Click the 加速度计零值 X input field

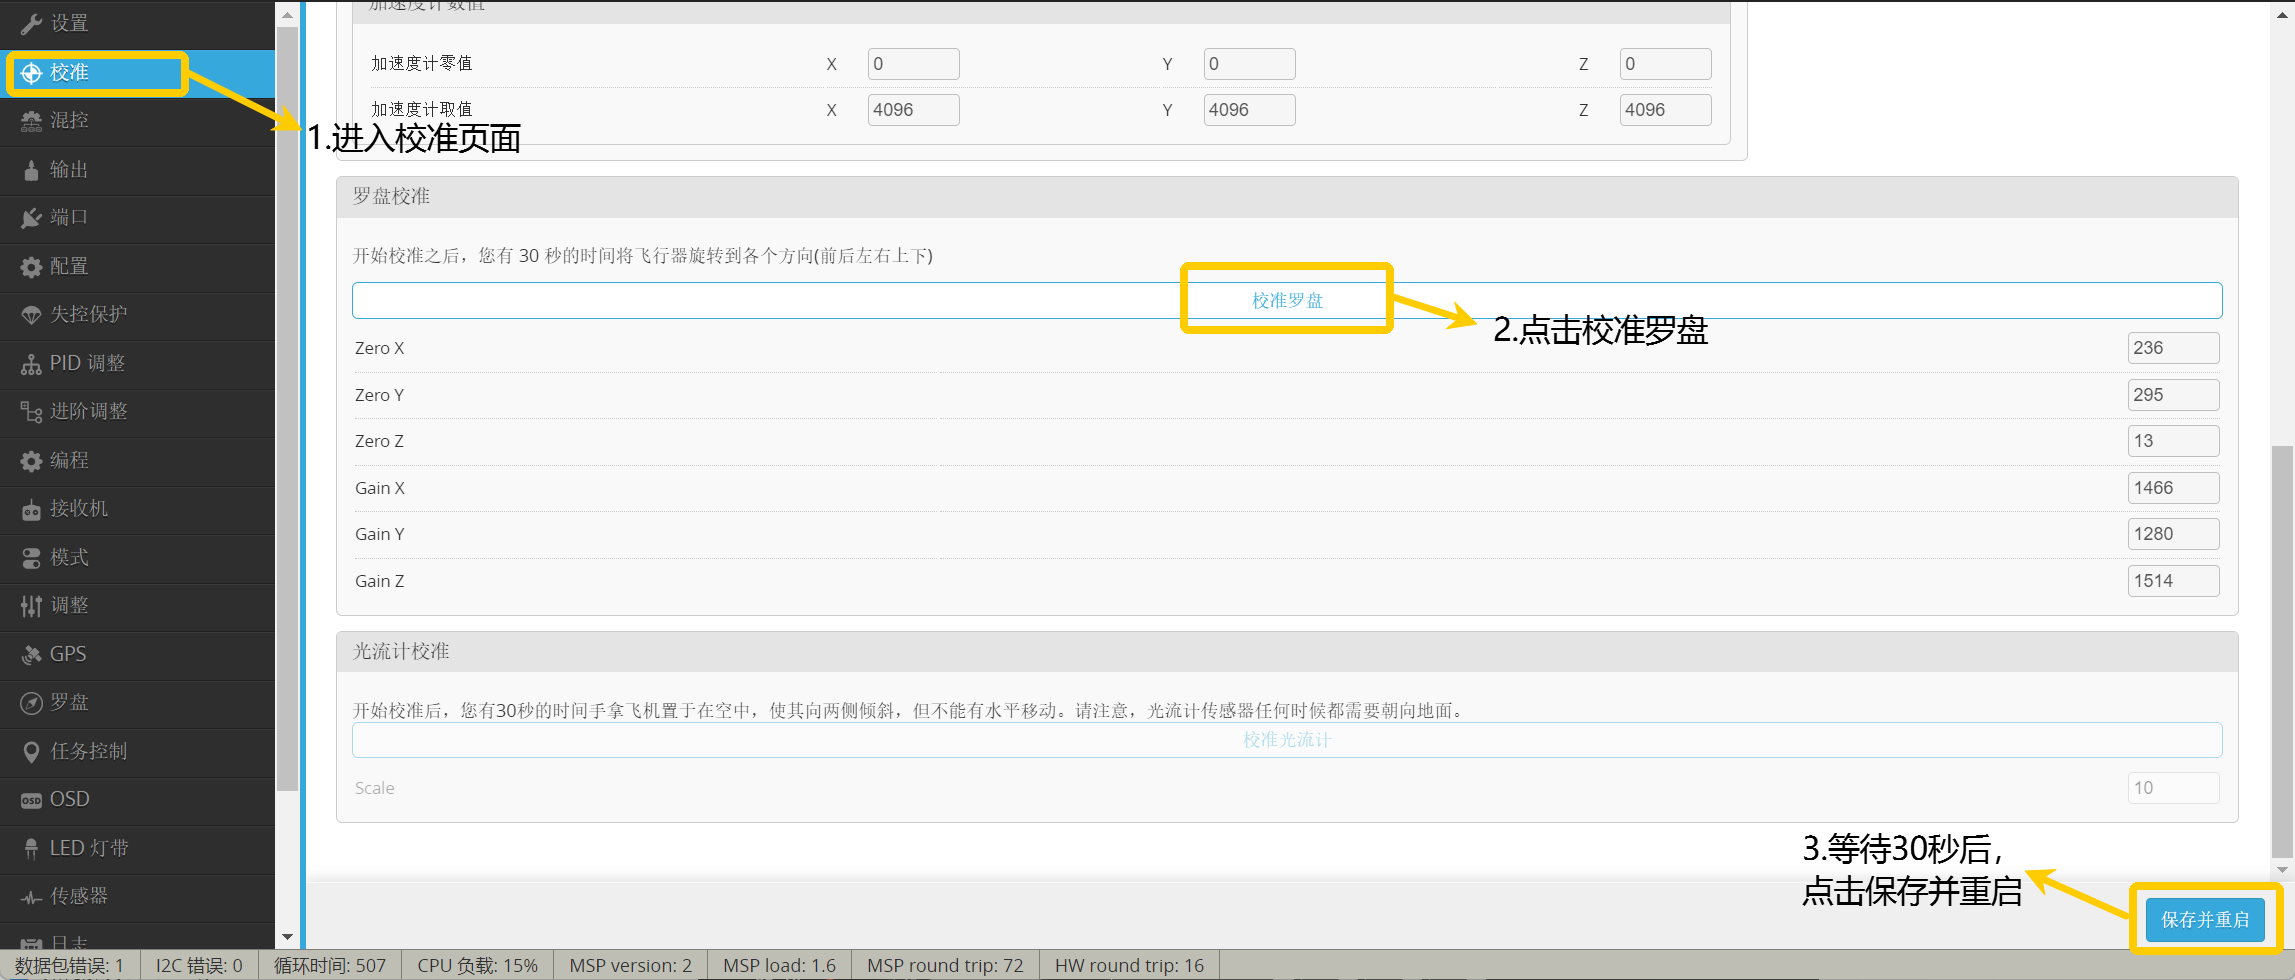point(912,64)
